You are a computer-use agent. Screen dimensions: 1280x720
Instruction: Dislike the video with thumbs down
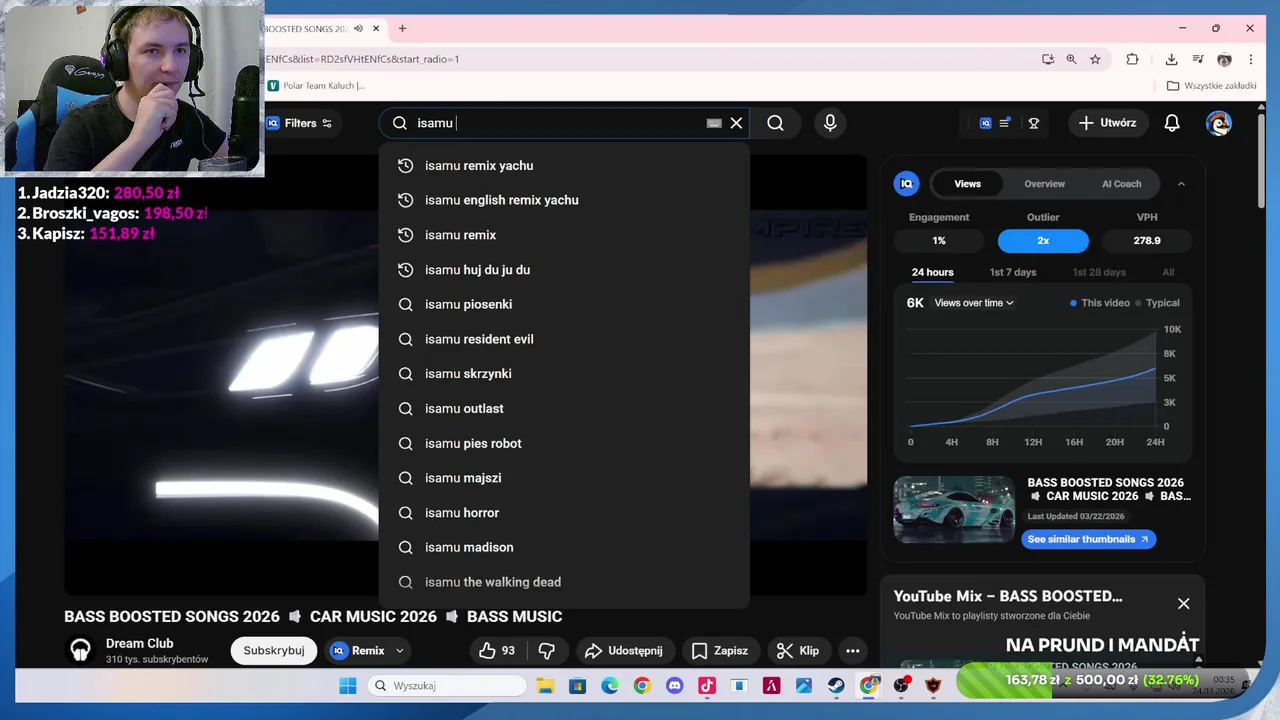547,650
